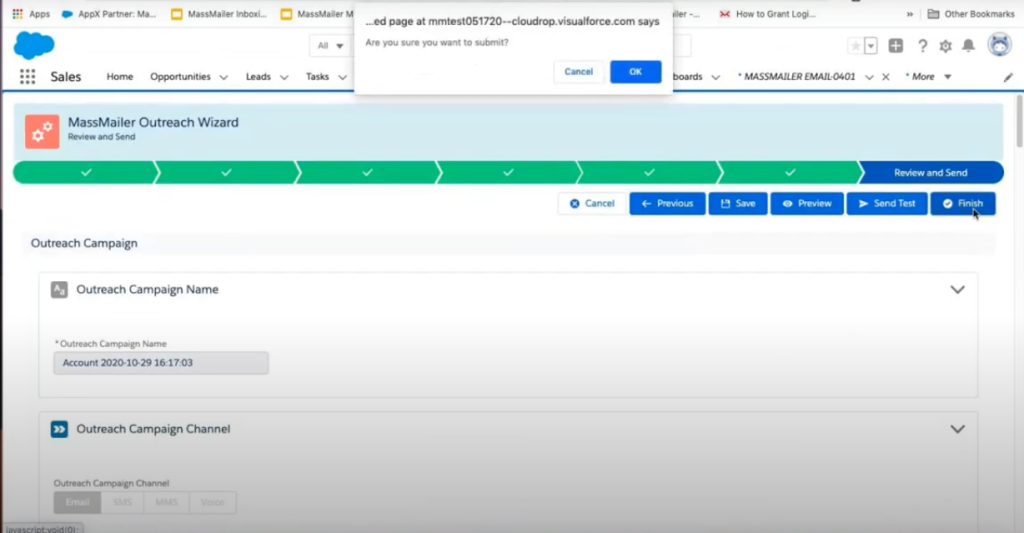Expand Tasks tab dropdown chevron

pos(342,77)
